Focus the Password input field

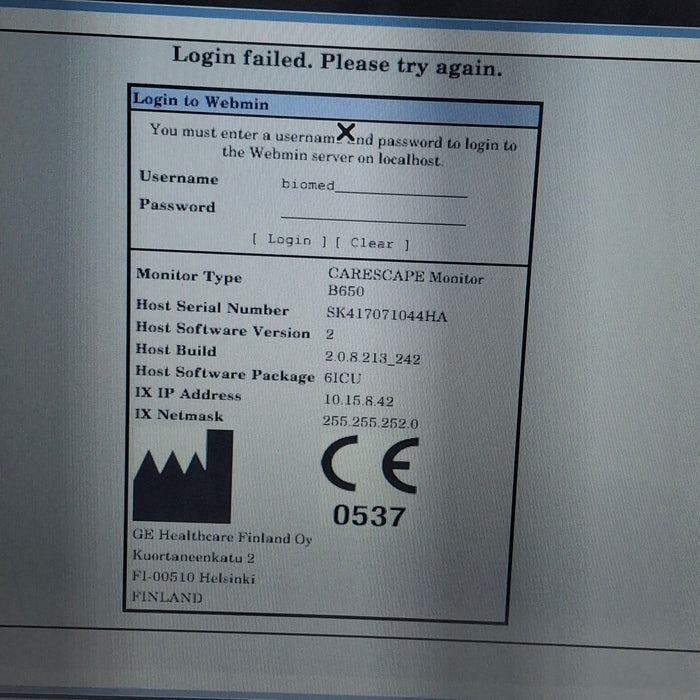373,214
